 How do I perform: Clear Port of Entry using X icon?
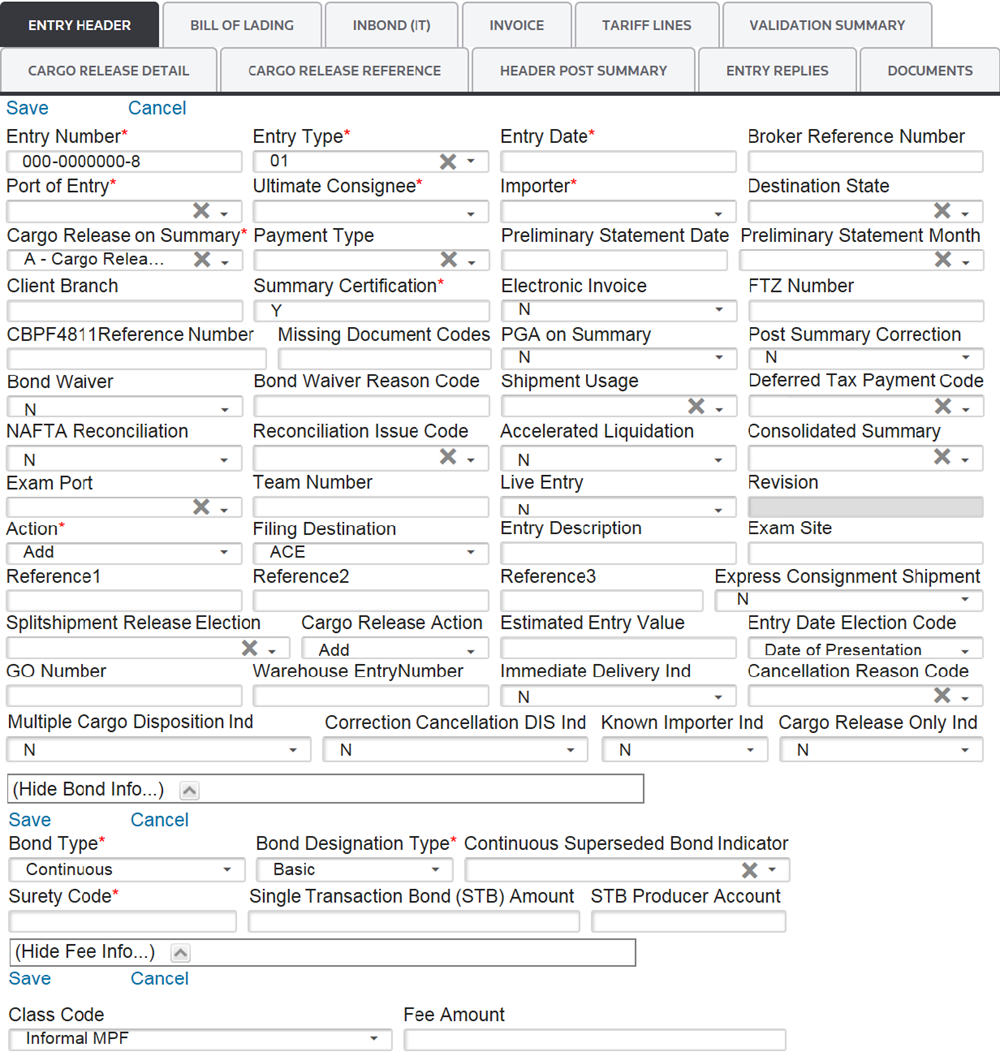[201, 211]
